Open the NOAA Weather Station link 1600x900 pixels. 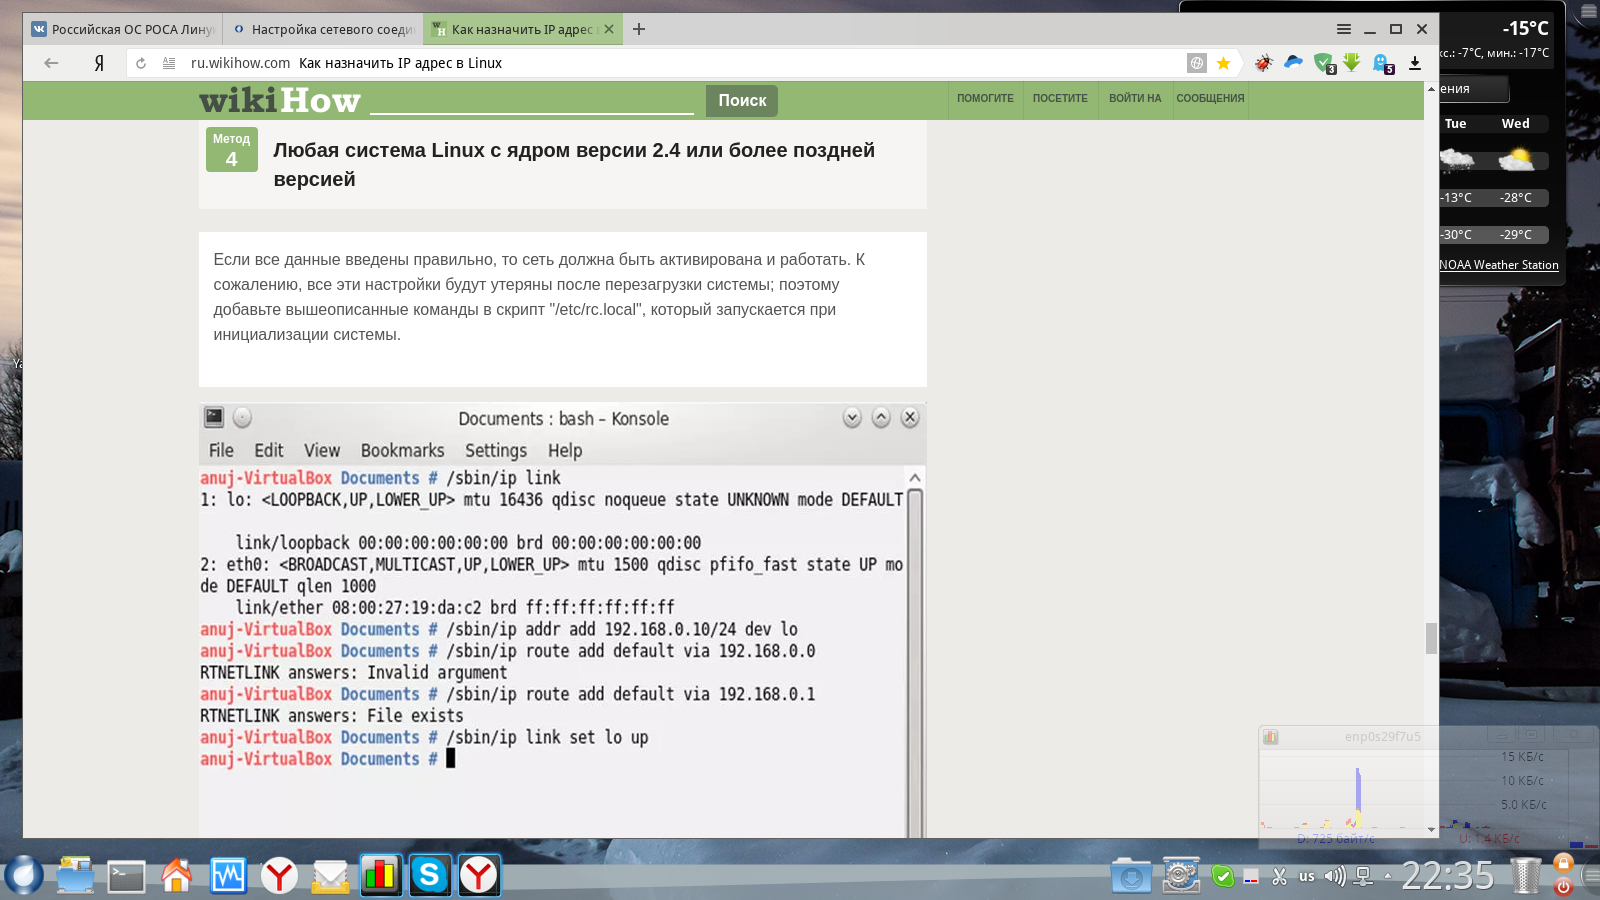click(1499, 265)
